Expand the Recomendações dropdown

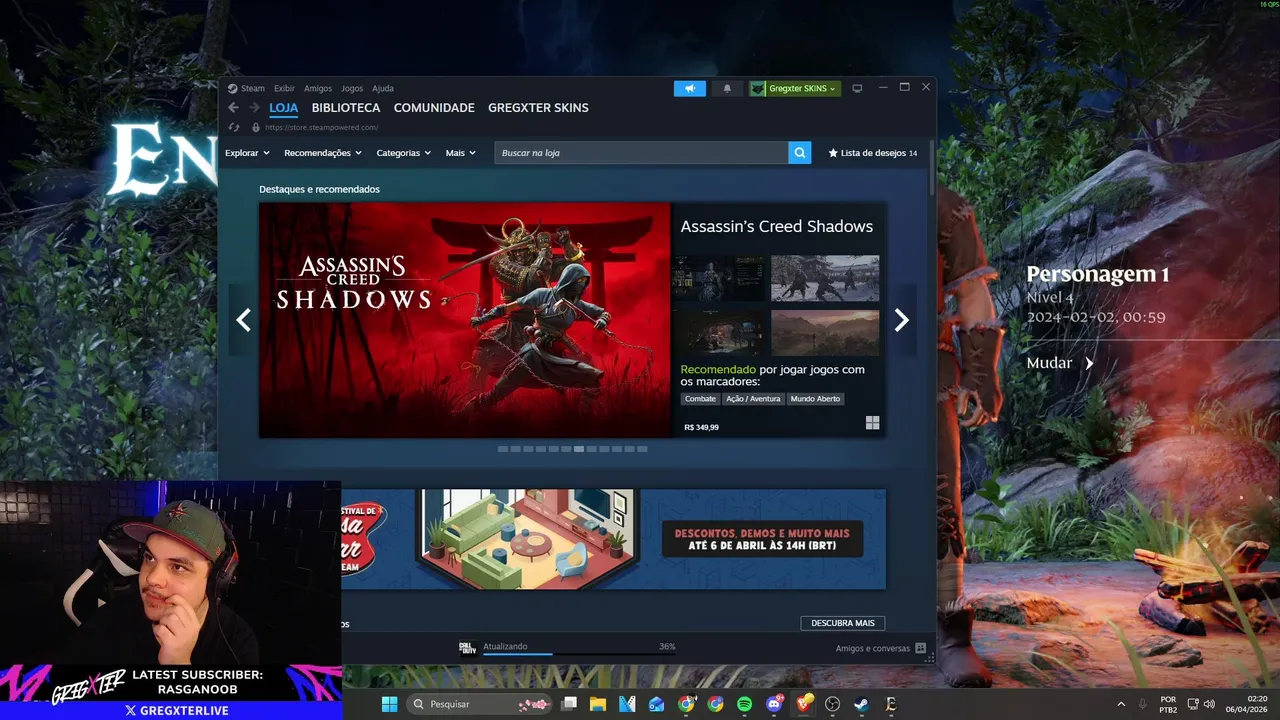pyautogui.click(x=323, y=153)
